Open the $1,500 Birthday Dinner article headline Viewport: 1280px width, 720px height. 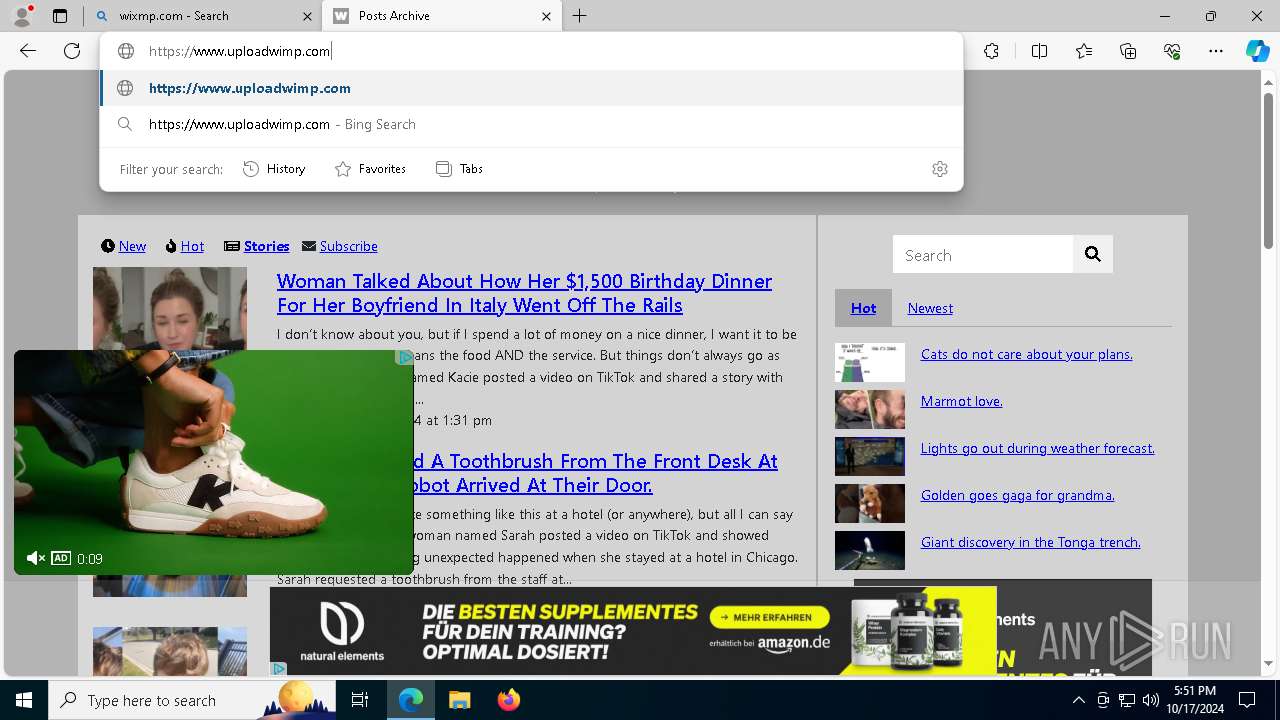tap(524, 293)
